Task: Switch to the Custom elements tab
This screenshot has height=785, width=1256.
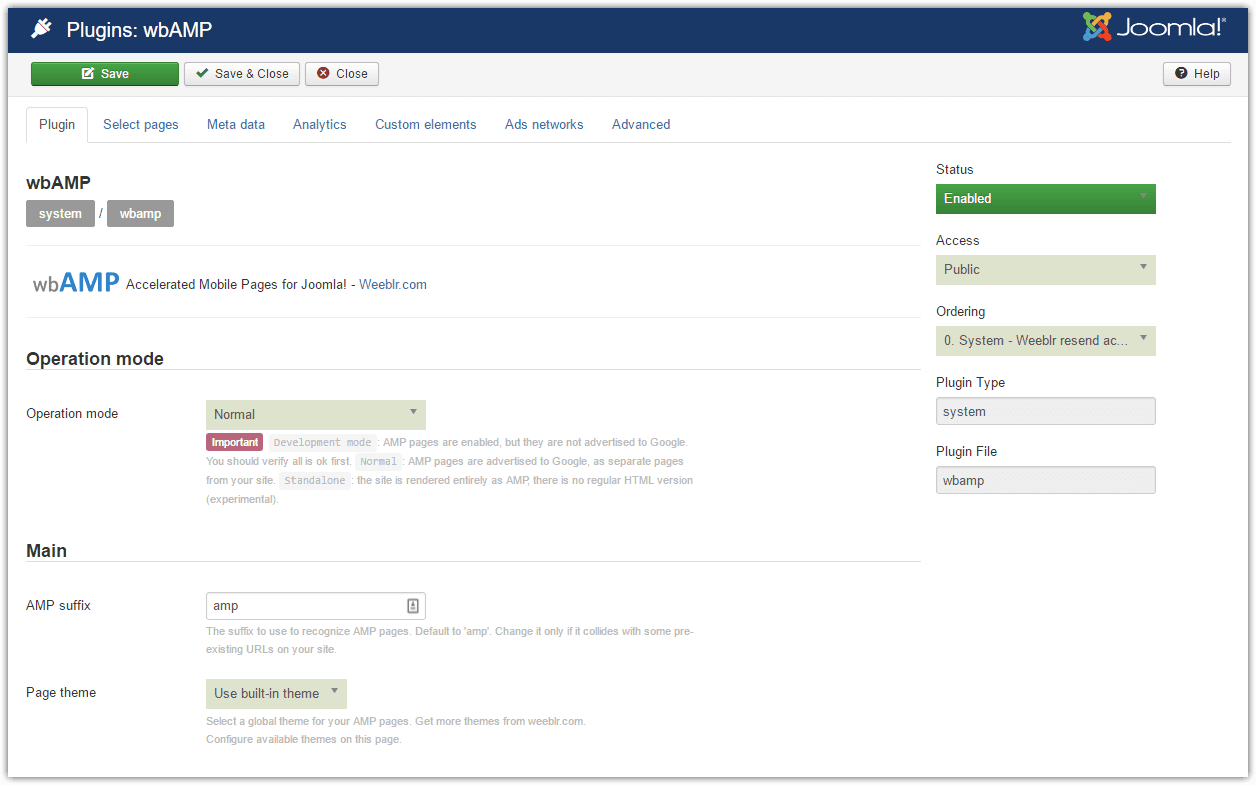Action: (426, 125)
